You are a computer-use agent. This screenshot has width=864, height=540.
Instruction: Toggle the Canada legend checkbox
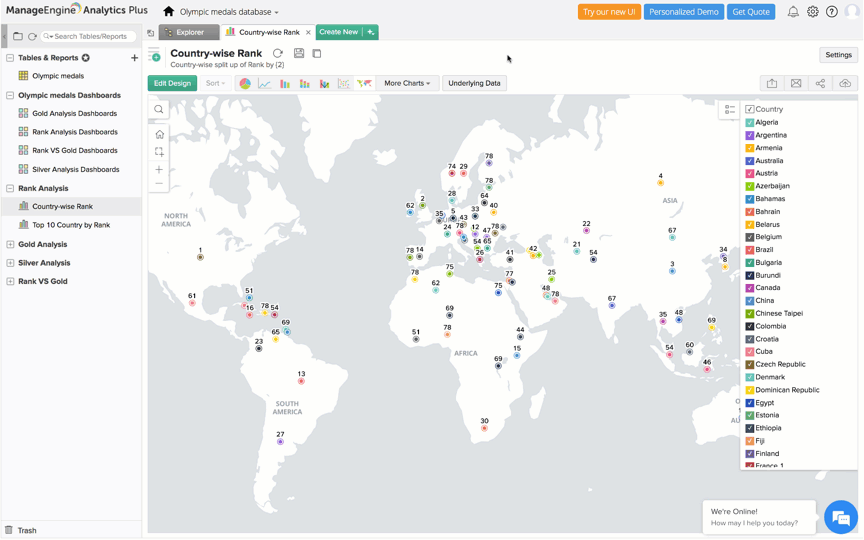(x=749, y=288)
